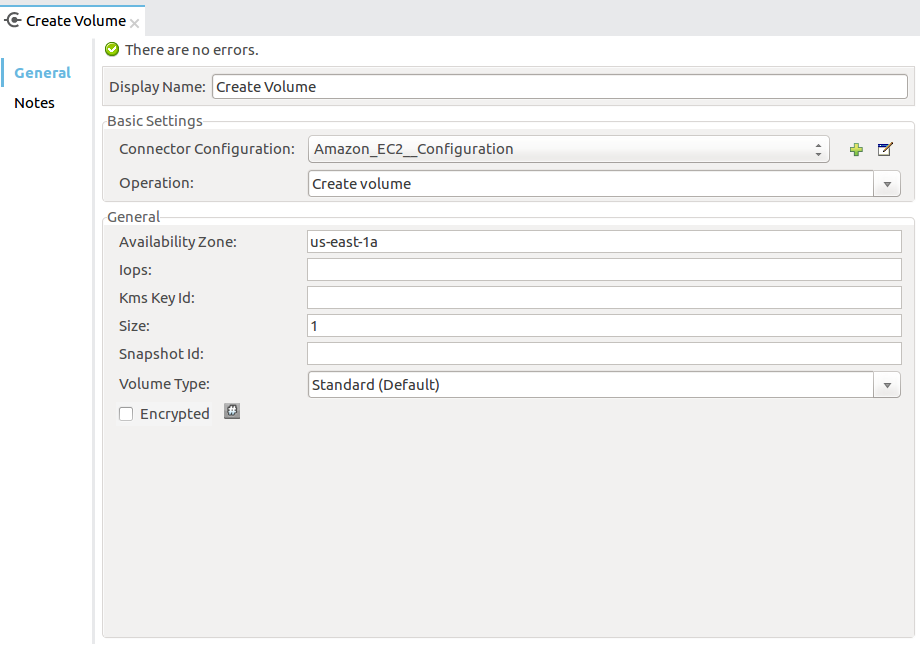This screenshot has height=646, width=920.
Task: Add a new connector configuration with the plus icon
Action: click(856, 148)
